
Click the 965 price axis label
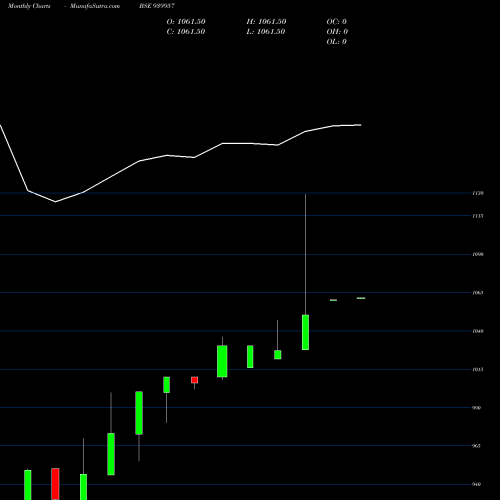477,446
